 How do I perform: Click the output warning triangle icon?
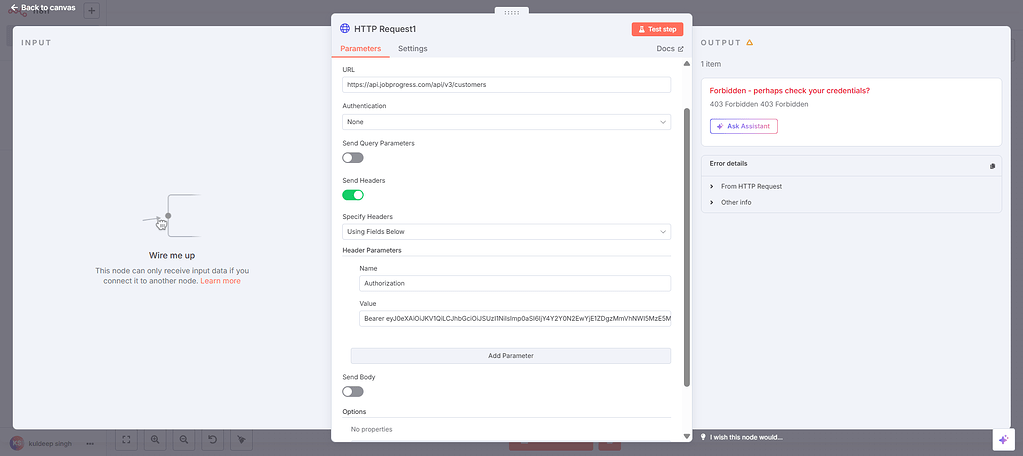(750, 43)
